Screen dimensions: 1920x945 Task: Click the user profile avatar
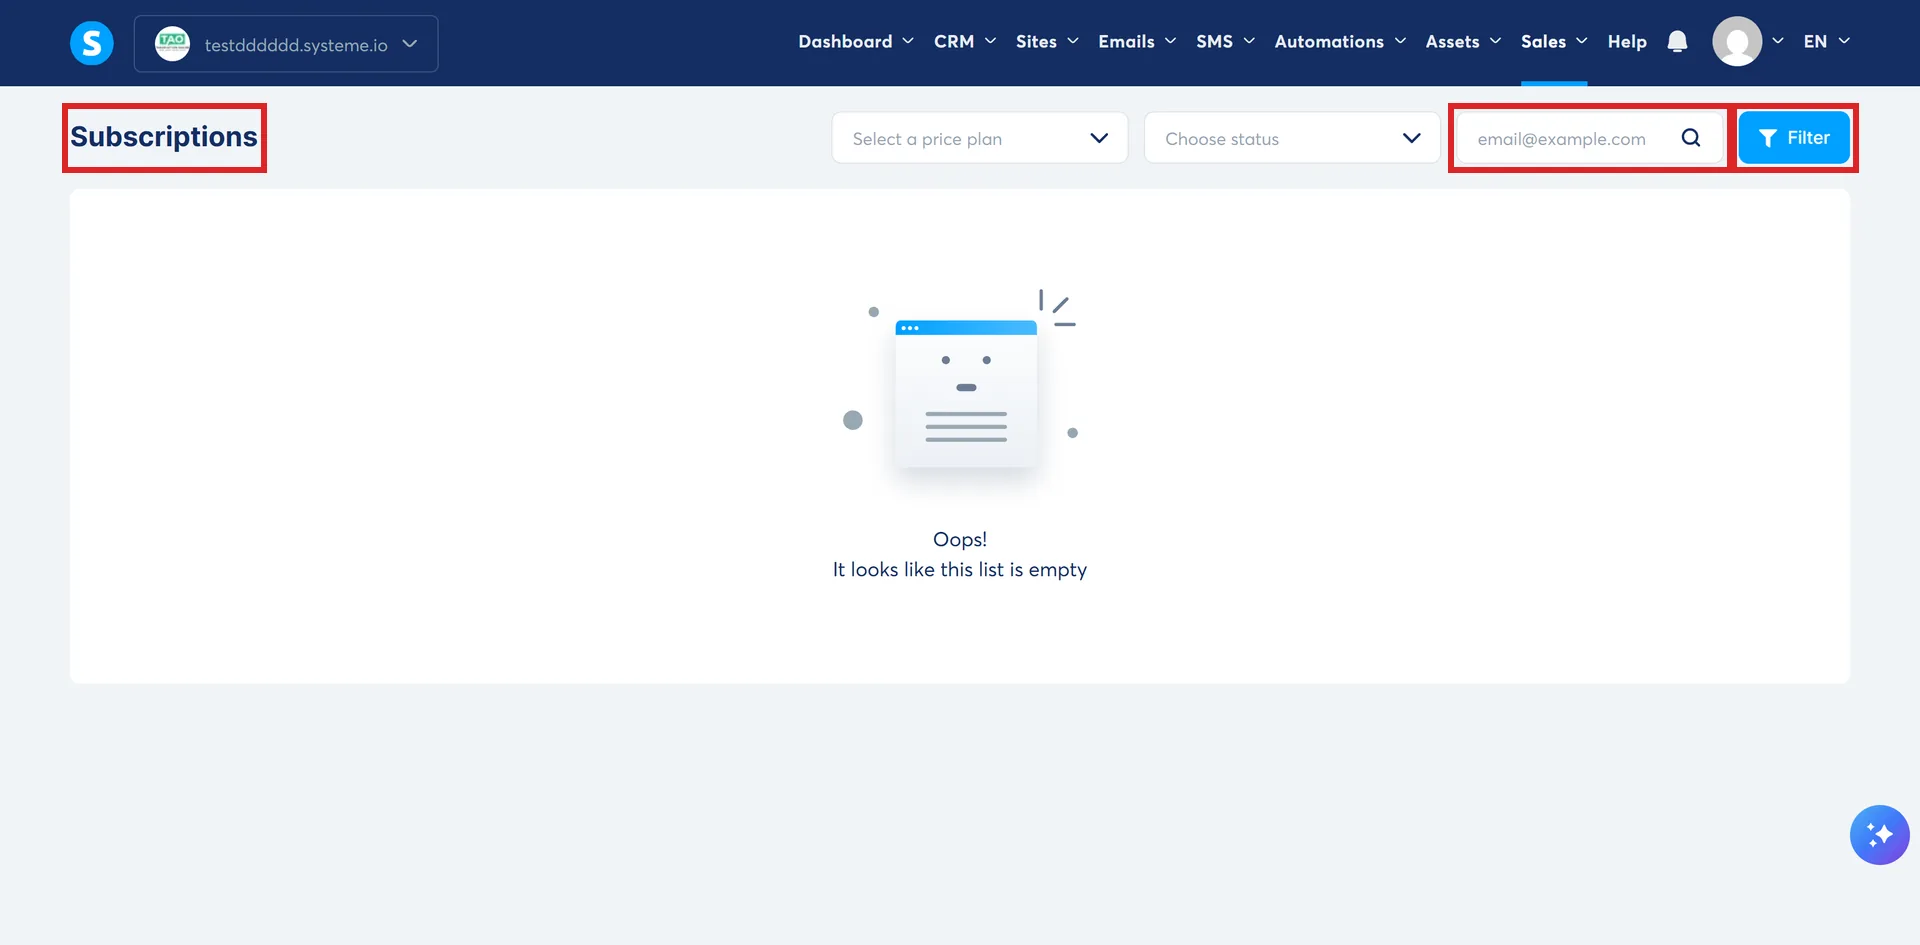(x=1737, y=41)
